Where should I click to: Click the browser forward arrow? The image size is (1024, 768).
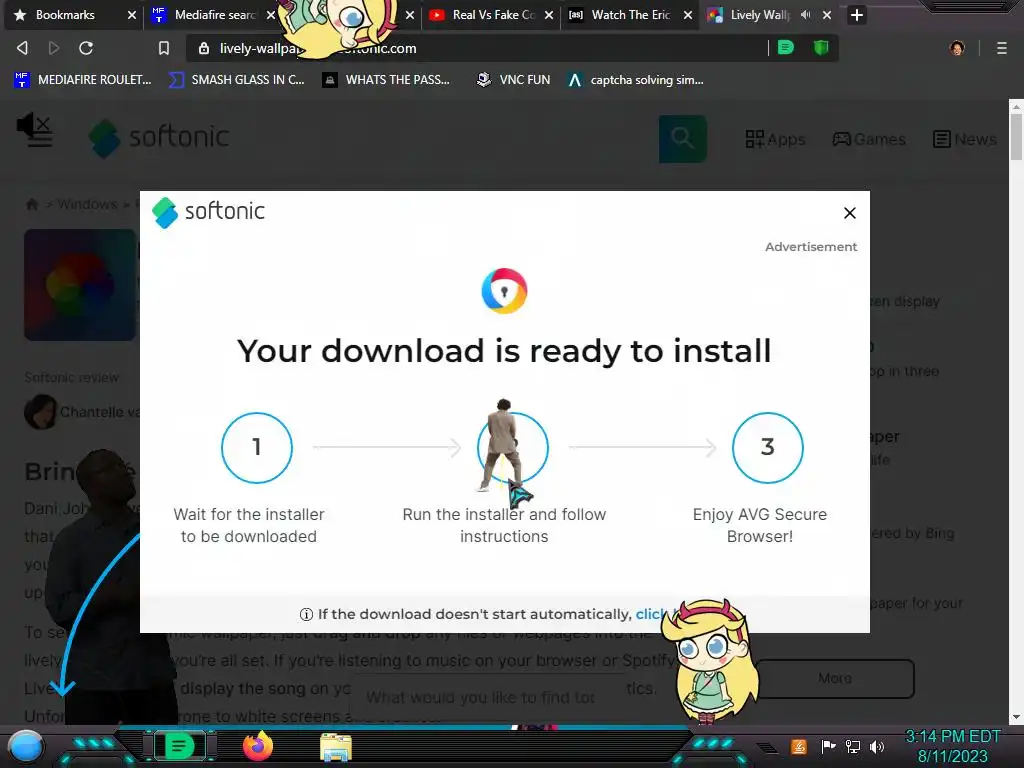coord(54,48)
